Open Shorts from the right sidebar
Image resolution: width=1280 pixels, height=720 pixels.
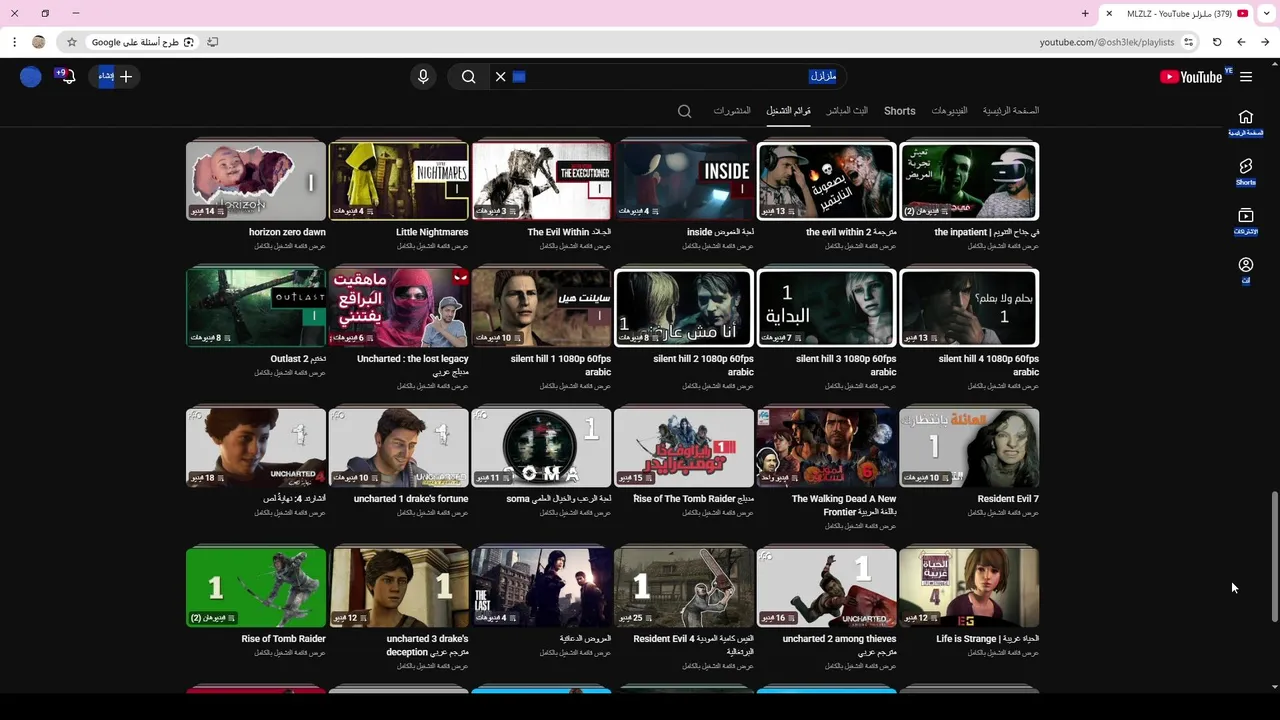click(x=1246, y=172)
